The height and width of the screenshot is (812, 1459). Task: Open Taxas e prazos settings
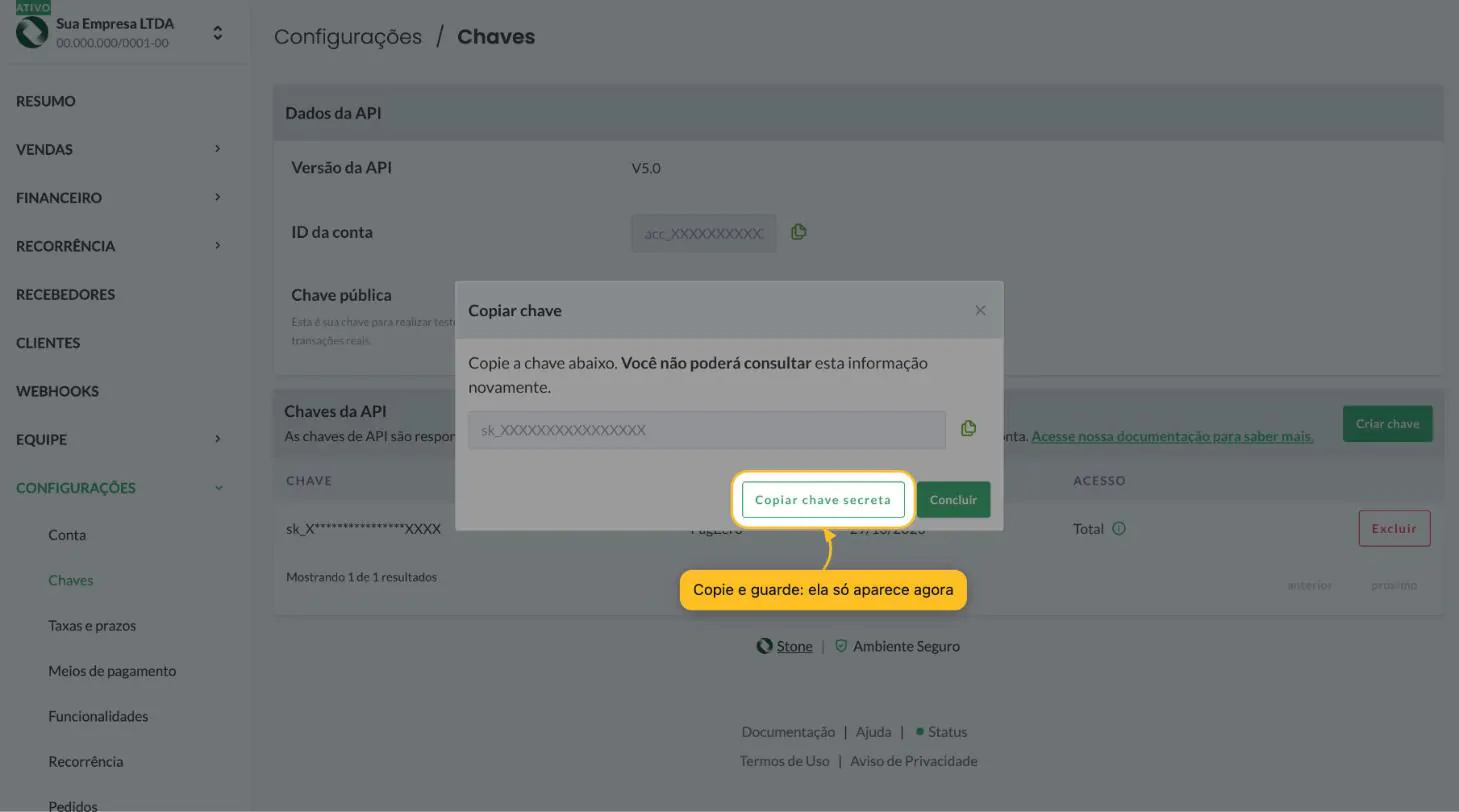(x=92, y=626)
